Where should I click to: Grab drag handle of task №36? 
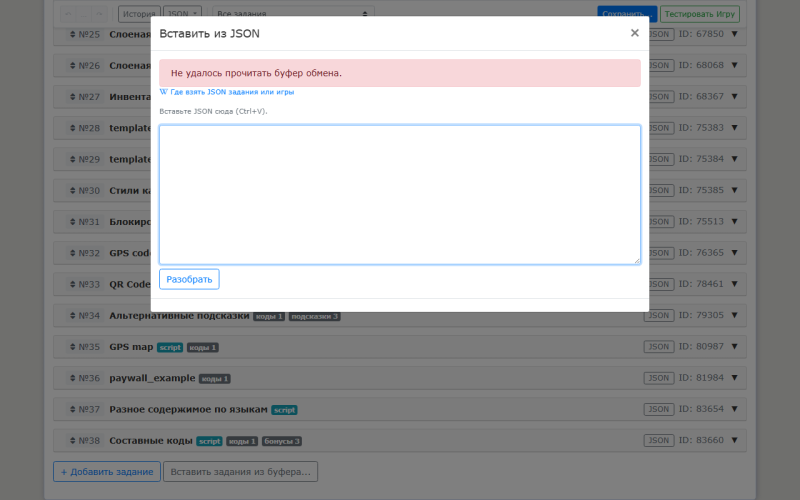point(72,378)
